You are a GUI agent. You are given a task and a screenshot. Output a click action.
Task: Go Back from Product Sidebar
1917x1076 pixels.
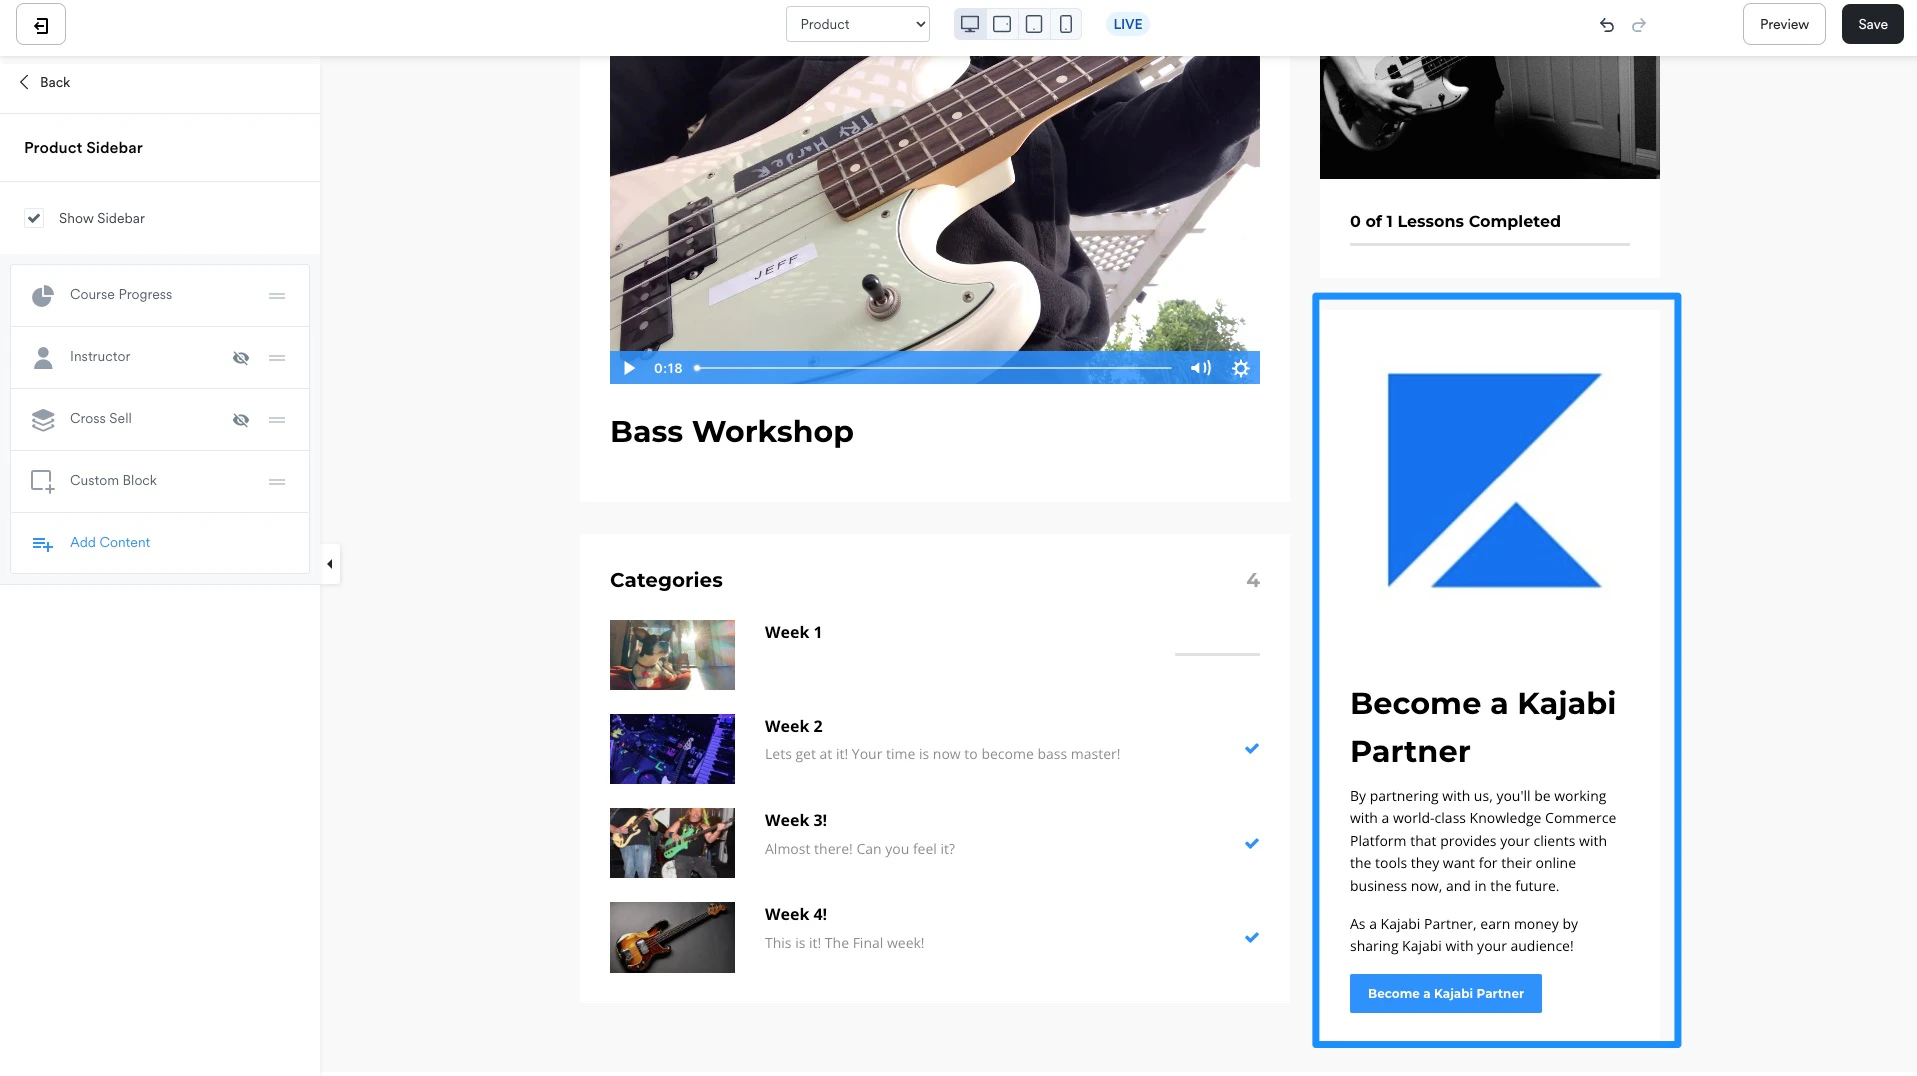coord(45,82)
